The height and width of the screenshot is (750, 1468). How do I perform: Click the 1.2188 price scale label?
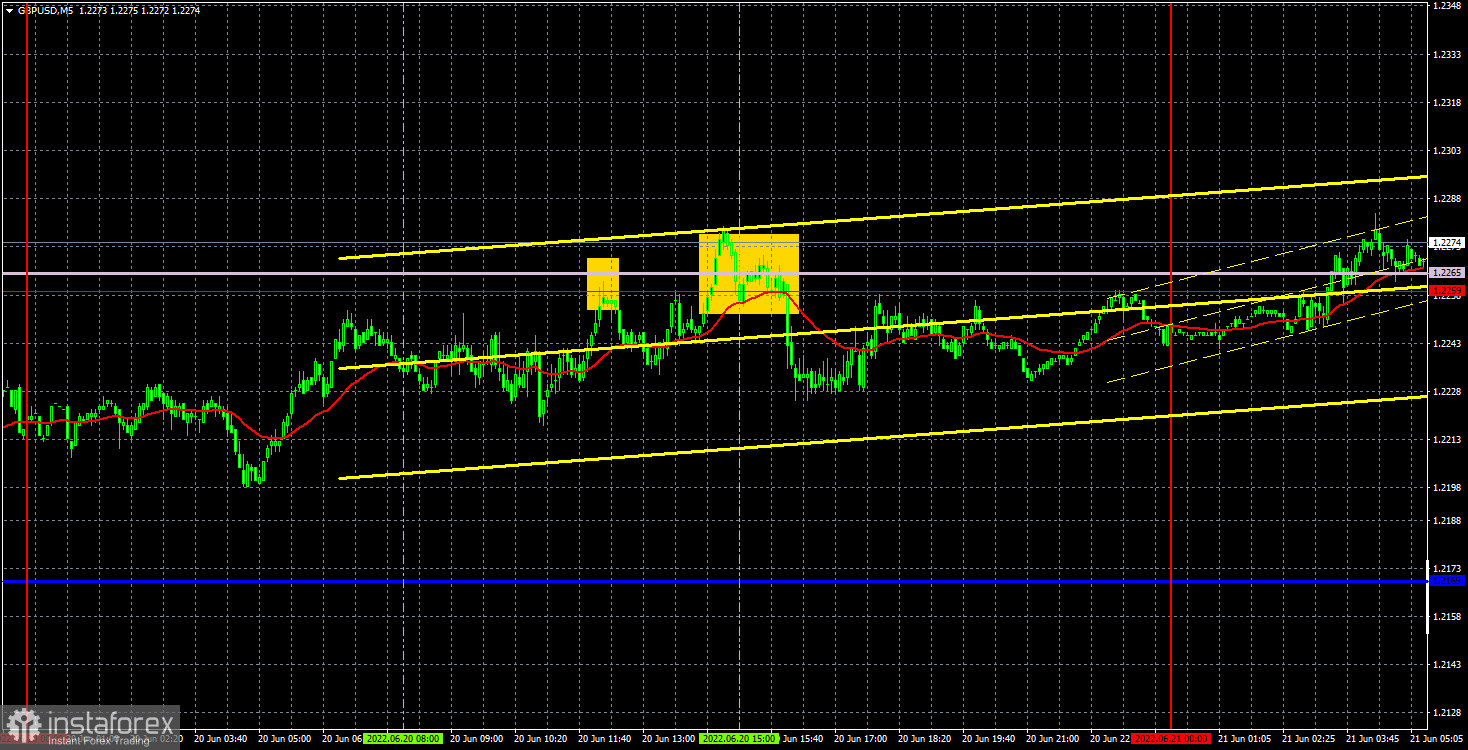(1447, 521)
